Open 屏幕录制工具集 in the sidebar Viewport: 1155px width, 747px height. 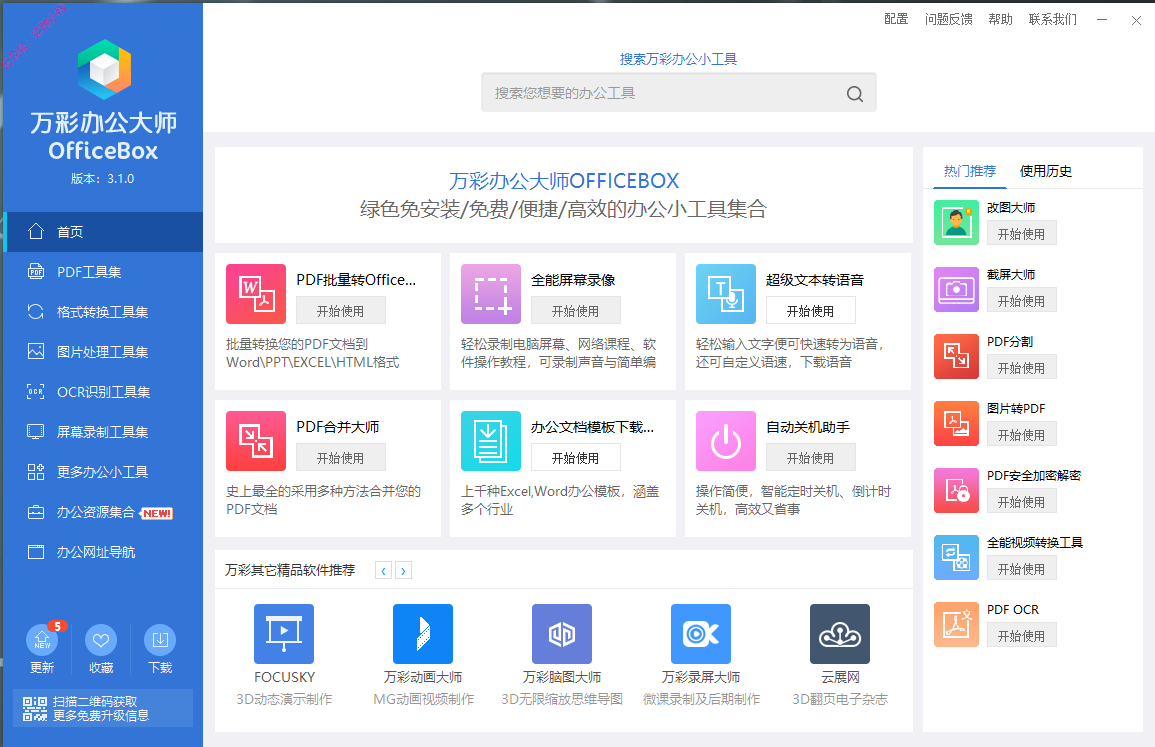point(103,432)
